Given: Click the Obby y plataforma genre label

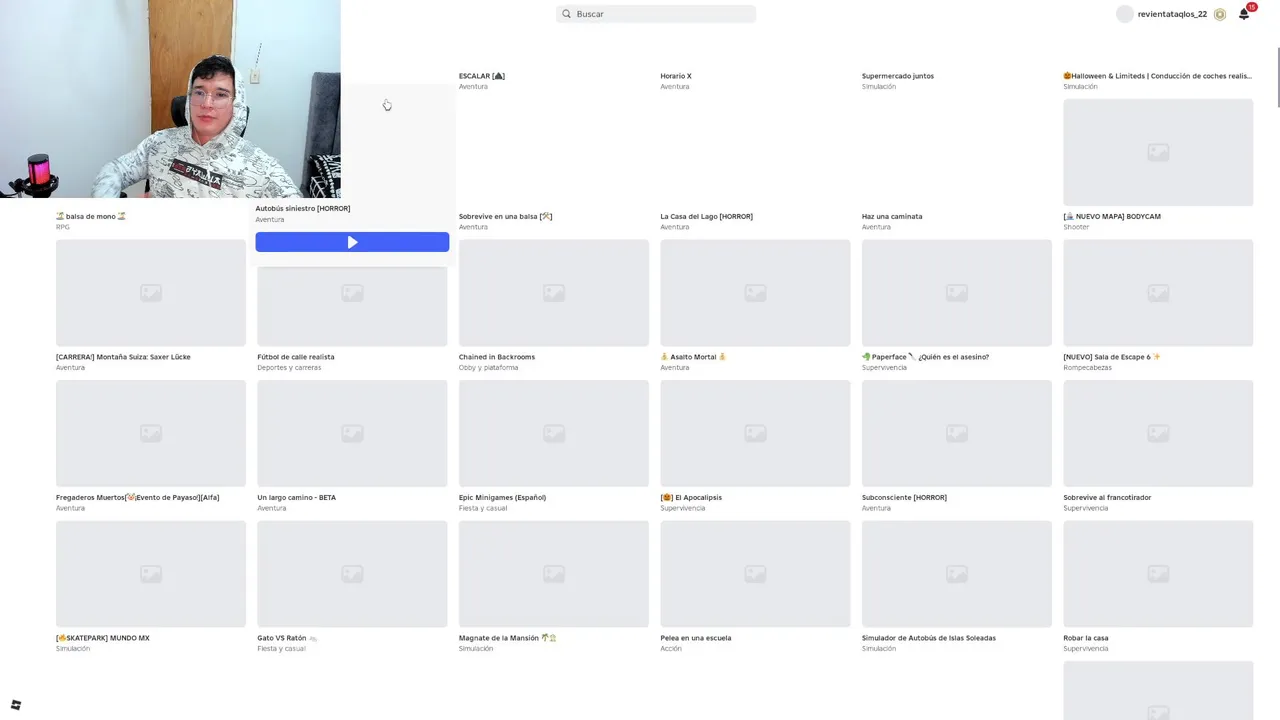Looking at the screenshot, I should point(488,367).
